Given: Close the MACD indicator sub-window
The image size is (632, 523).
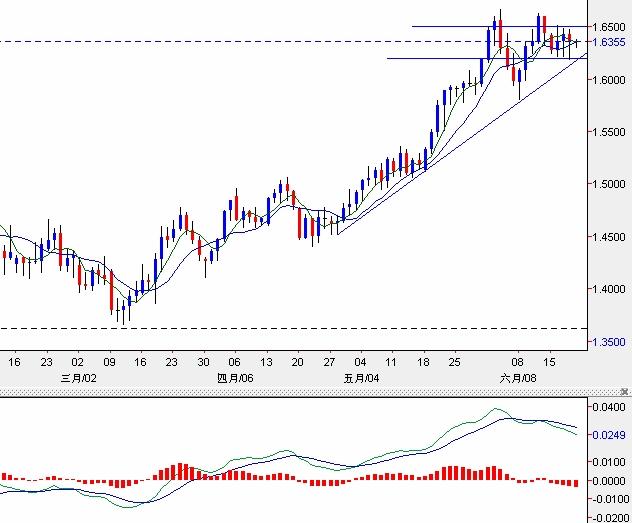Looking at the screenshot, I should (624, 391).
